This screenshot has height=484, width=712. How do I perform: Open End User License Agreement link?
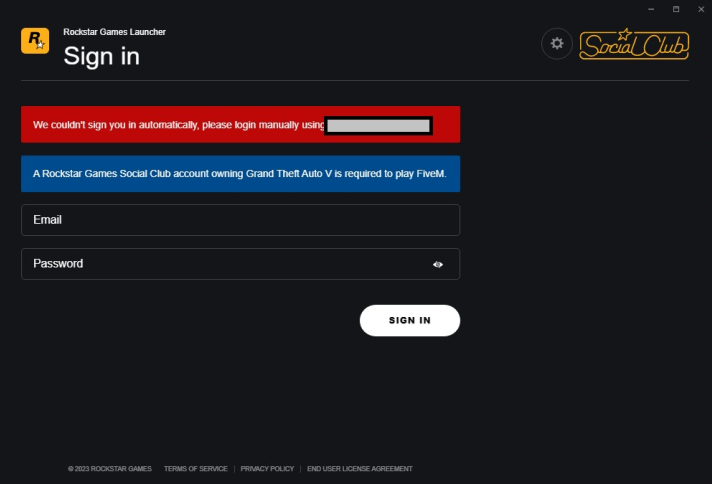pyautogui.click(x=360, y=469)
